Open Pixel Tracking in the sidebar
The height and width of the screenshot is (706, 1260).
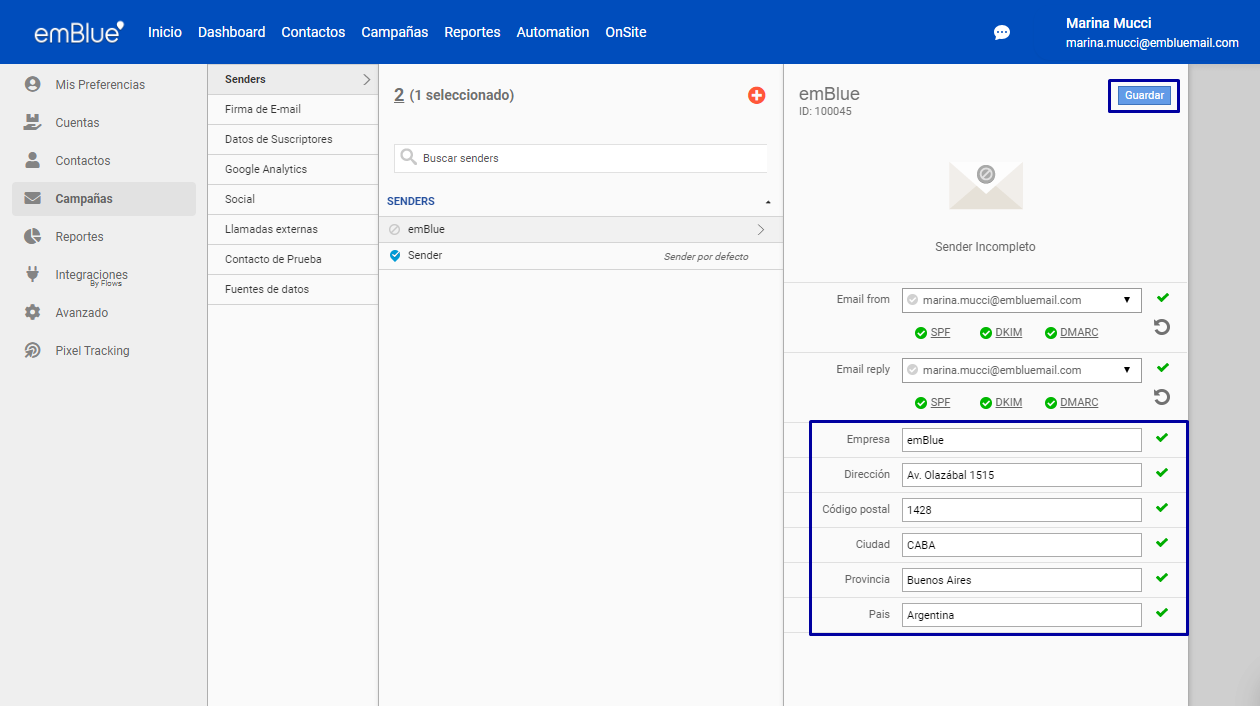click(92, 351)
